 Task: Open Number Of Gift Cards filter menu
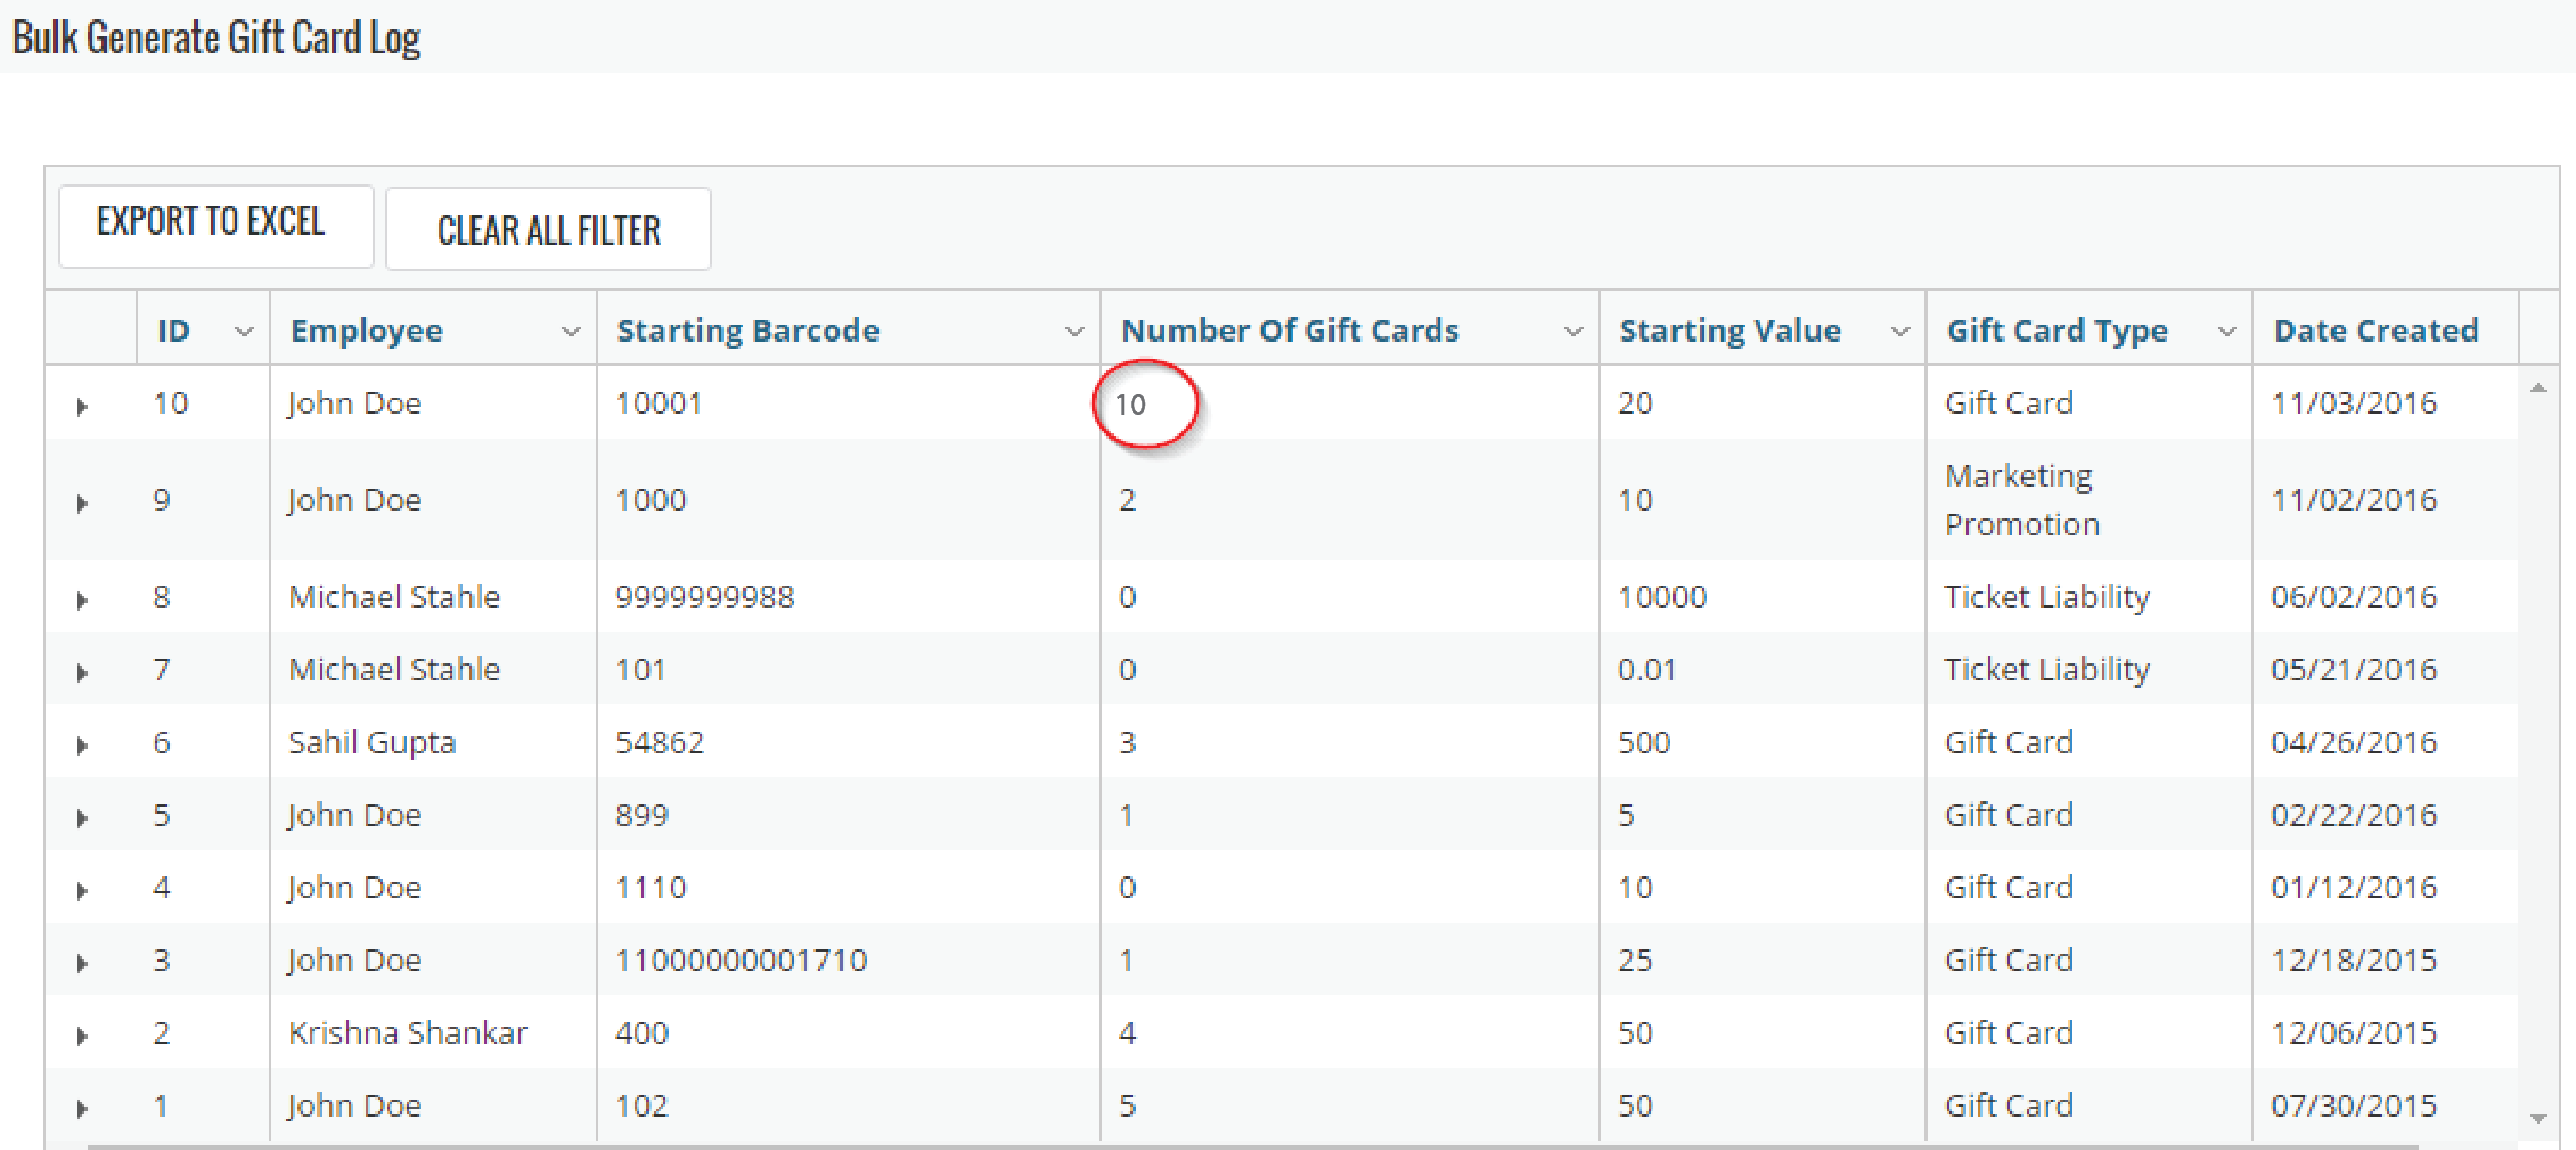(x=1573, y=331)
